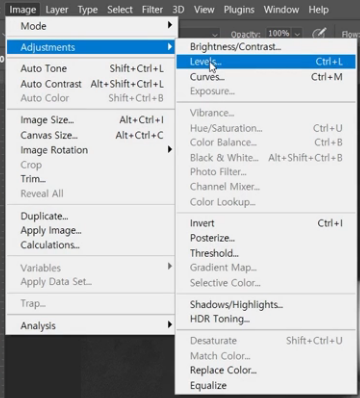Expand the Image Rotation submenu
Viewport: 360px width, 398px height.
(91, 150)
